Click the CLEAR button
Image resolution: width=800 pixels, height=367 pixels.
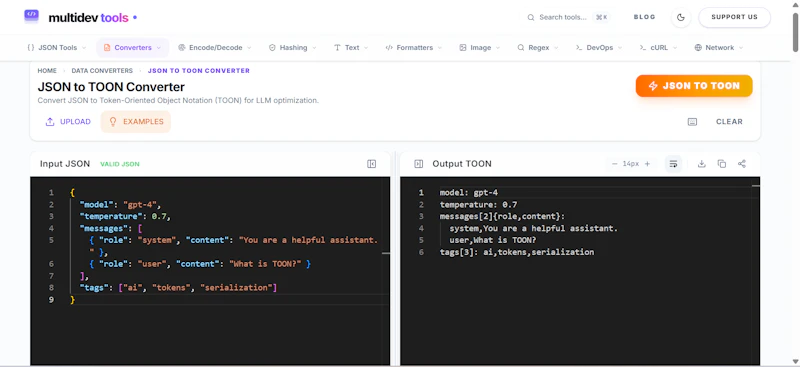[729, 121]
